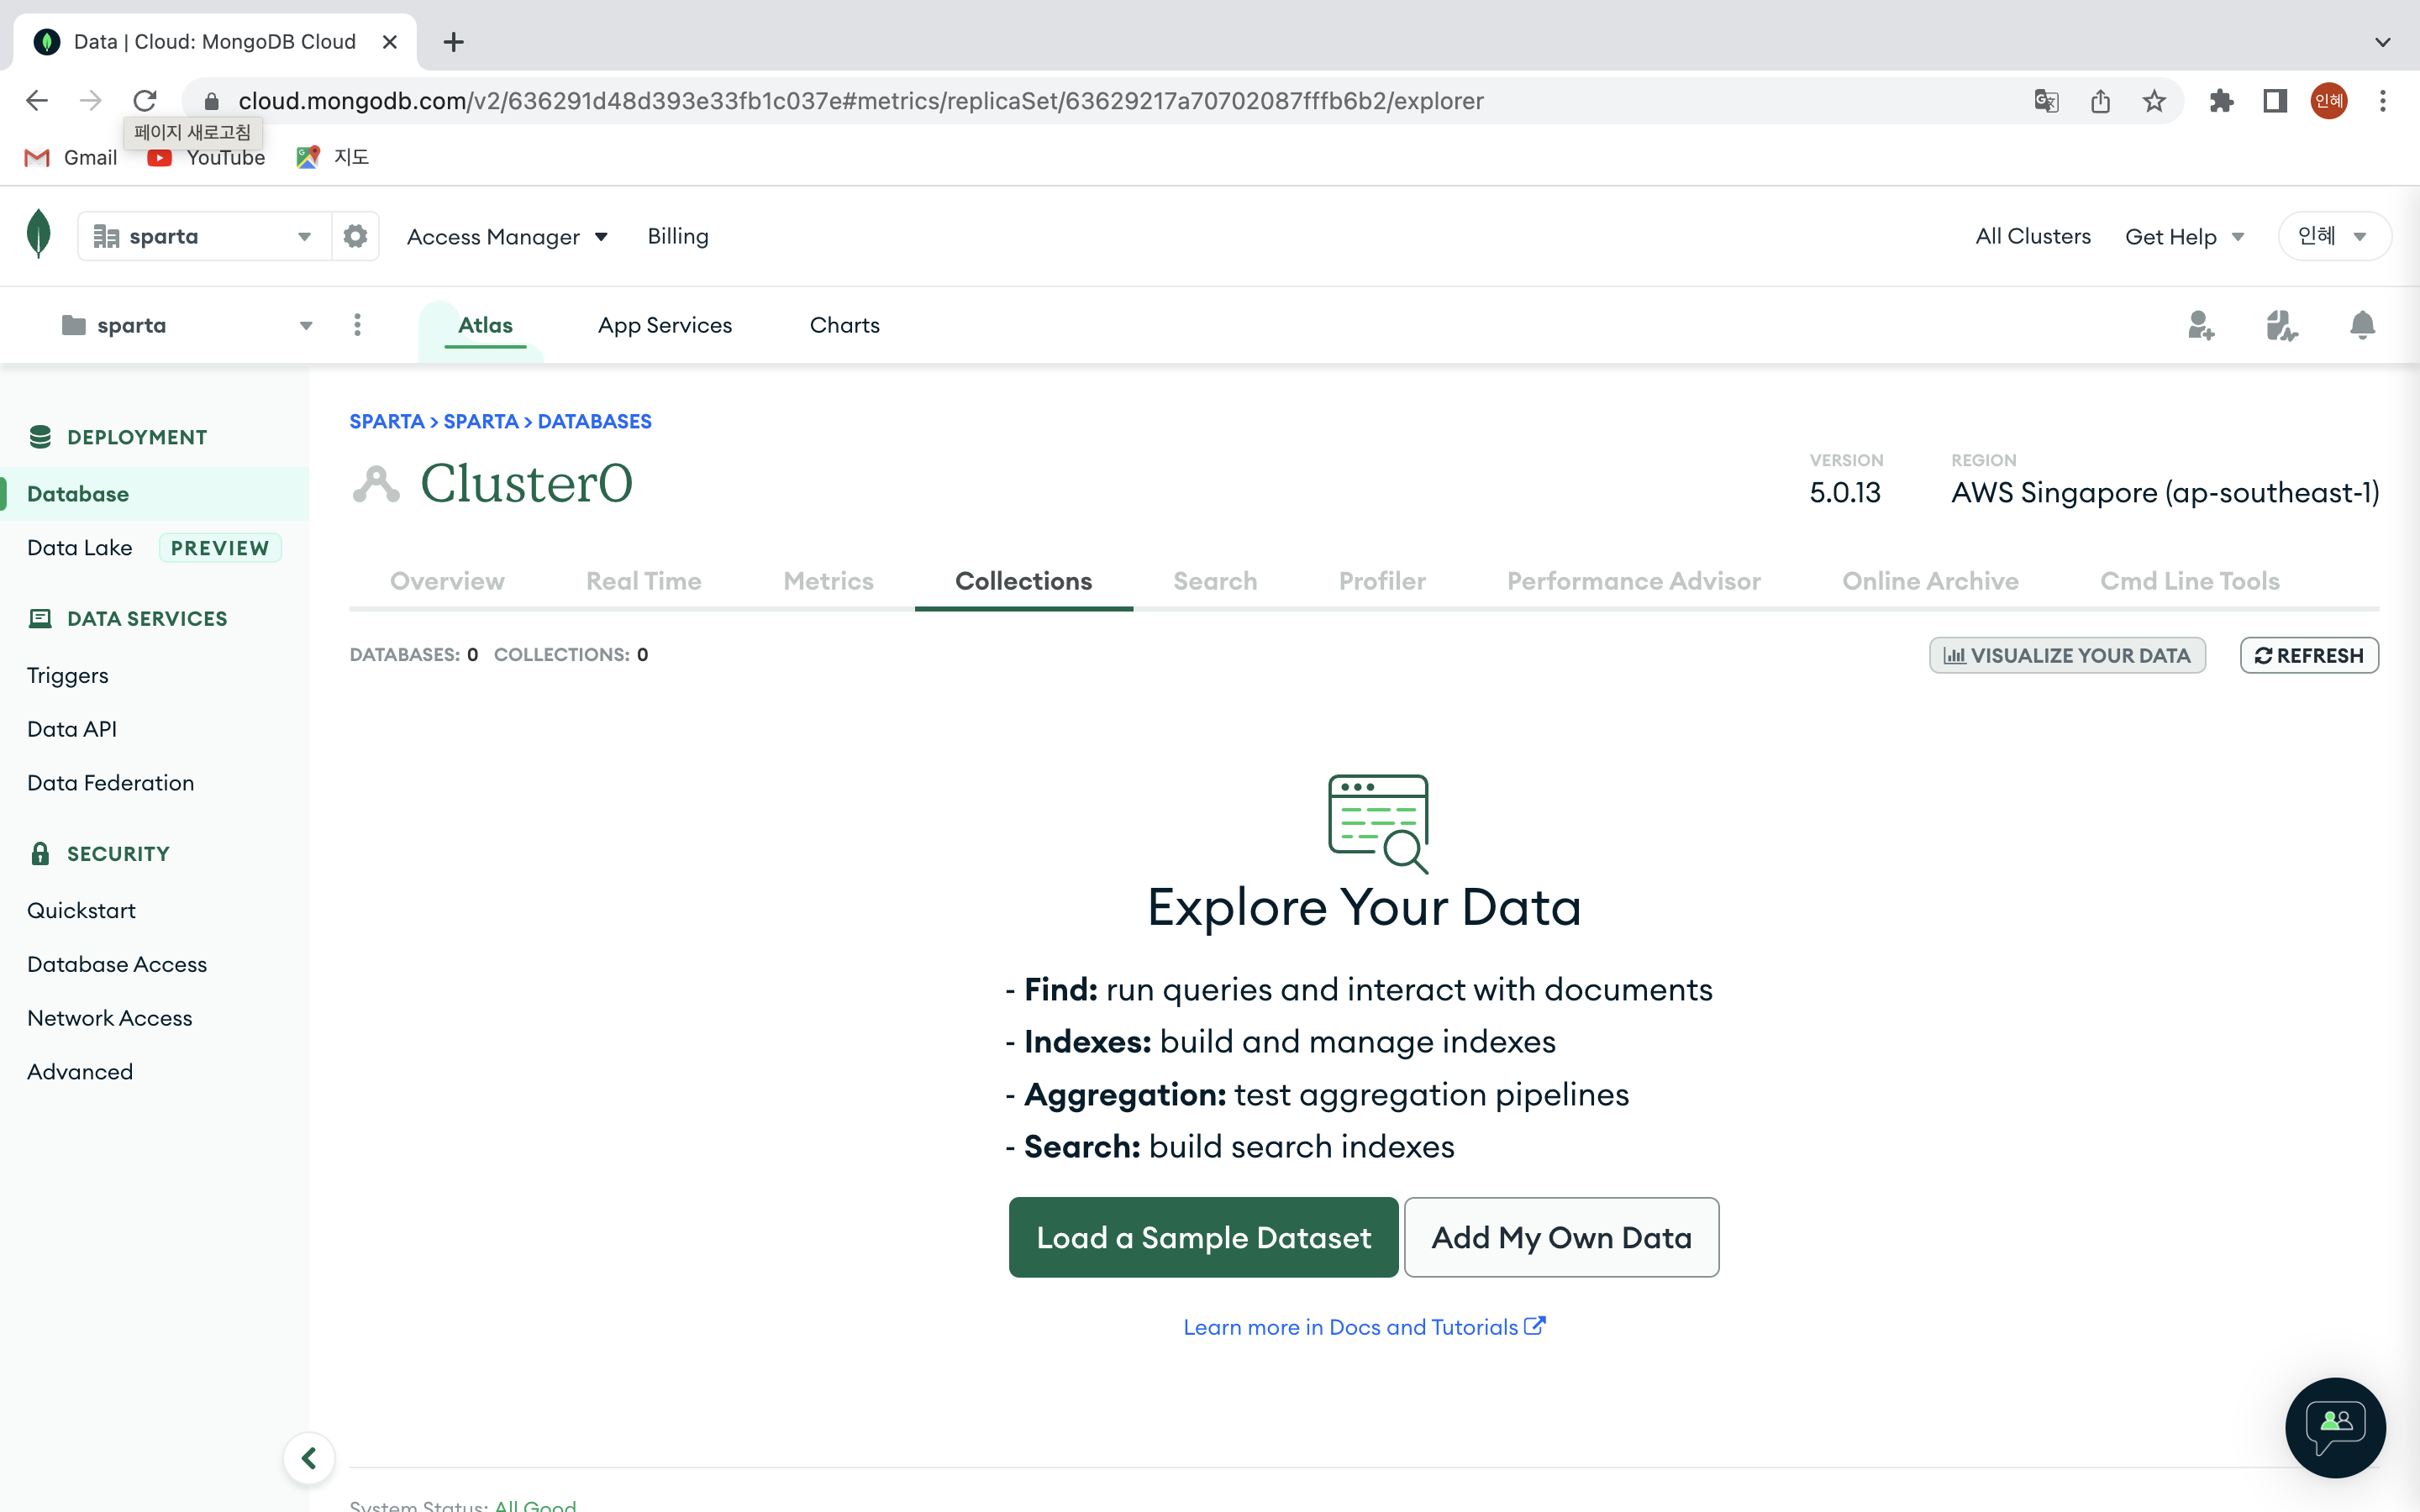Click the DATABASES breadcrumb link
This screenshot has height=1512, width=2420.
click(x=595, y=421)
